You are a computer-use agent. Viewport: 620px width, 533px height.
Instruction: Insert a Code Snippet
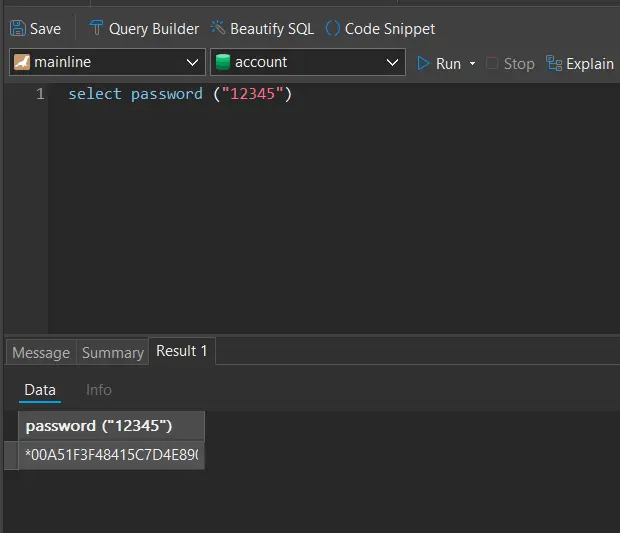(380, 29)
